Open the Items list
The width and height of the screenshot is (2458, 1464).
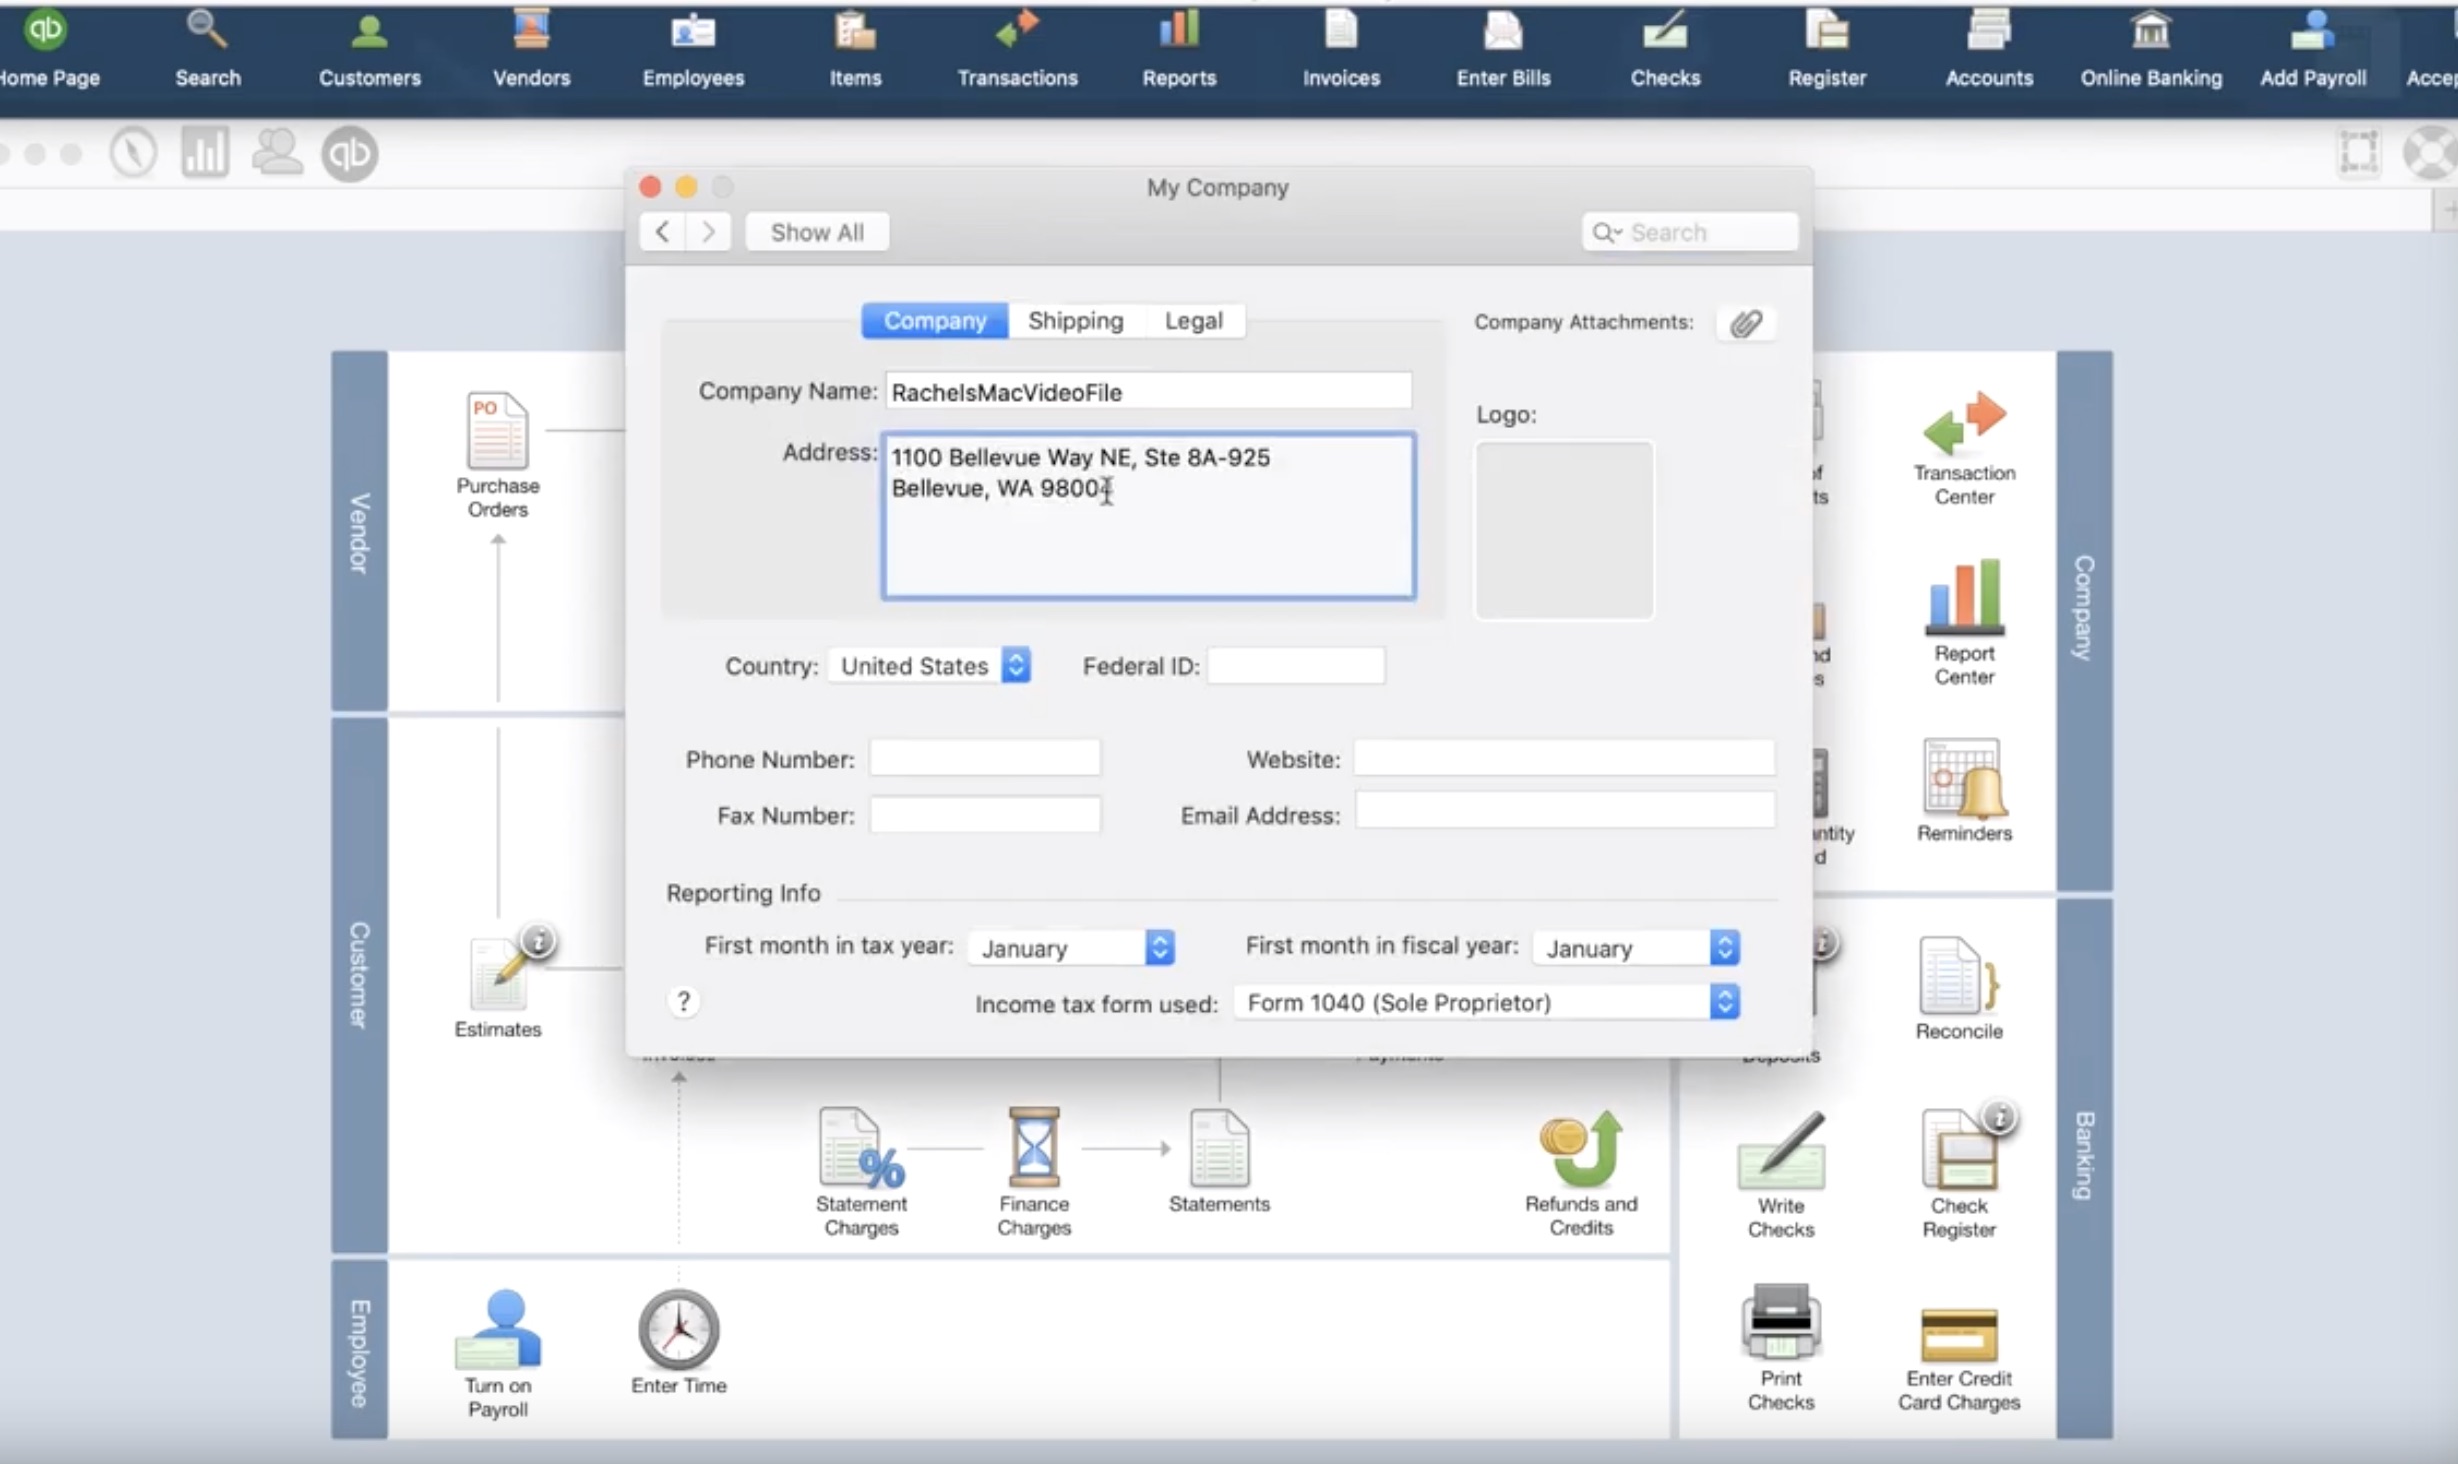[855, 47]
